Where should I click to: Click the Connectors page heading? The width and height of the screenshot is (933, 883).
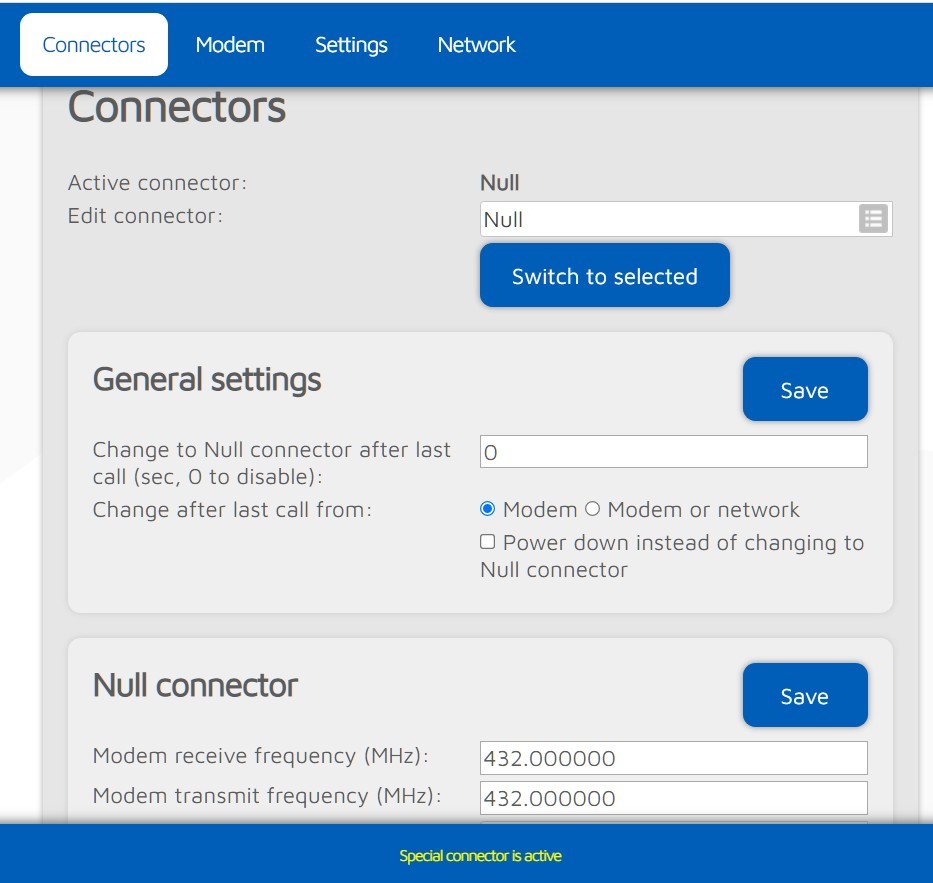pos(177,107)
